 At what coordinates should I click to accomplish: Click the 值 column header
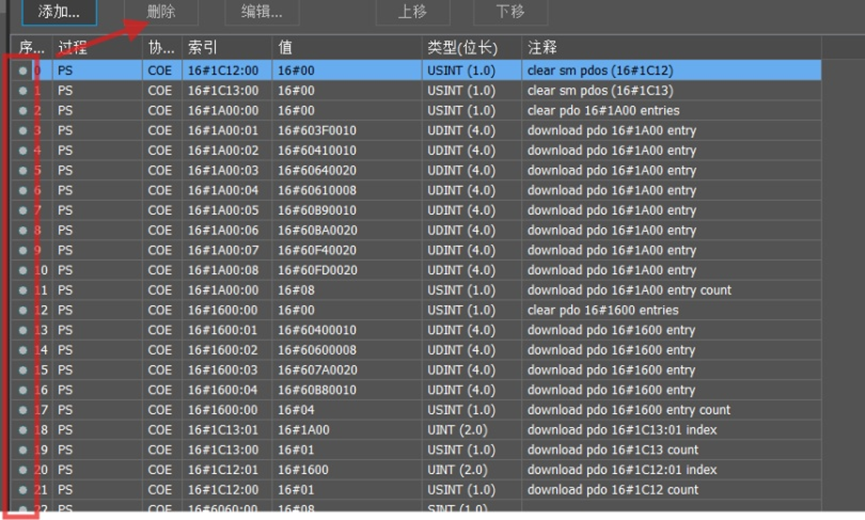(x=345, y=47)
